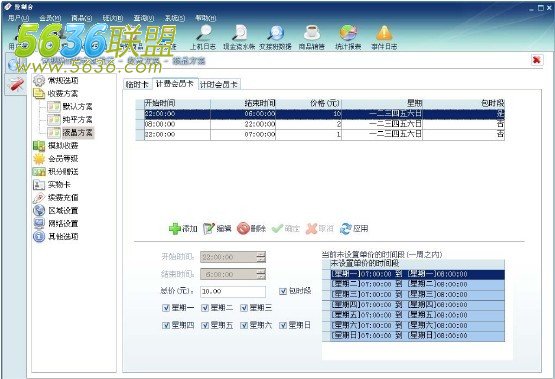Toggle the 星期日 checkbox

283,325
